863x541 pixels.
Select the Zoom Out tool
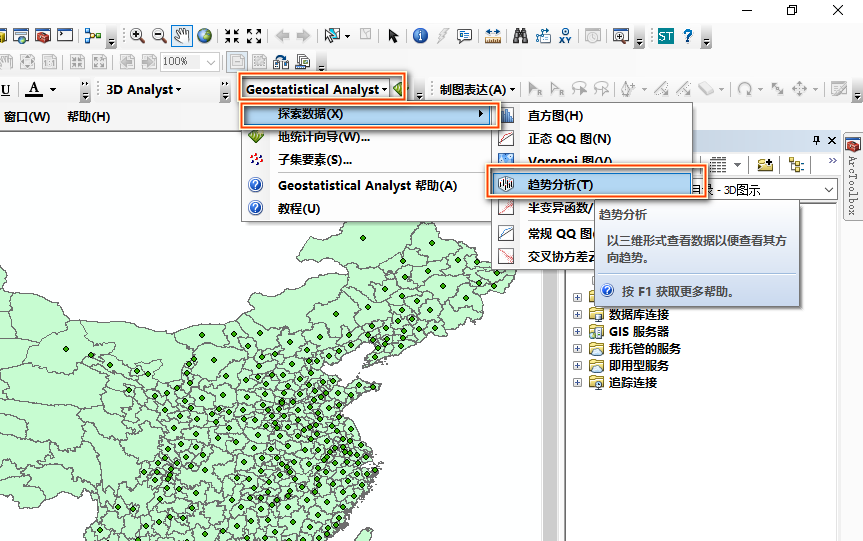tap(160, 36)
